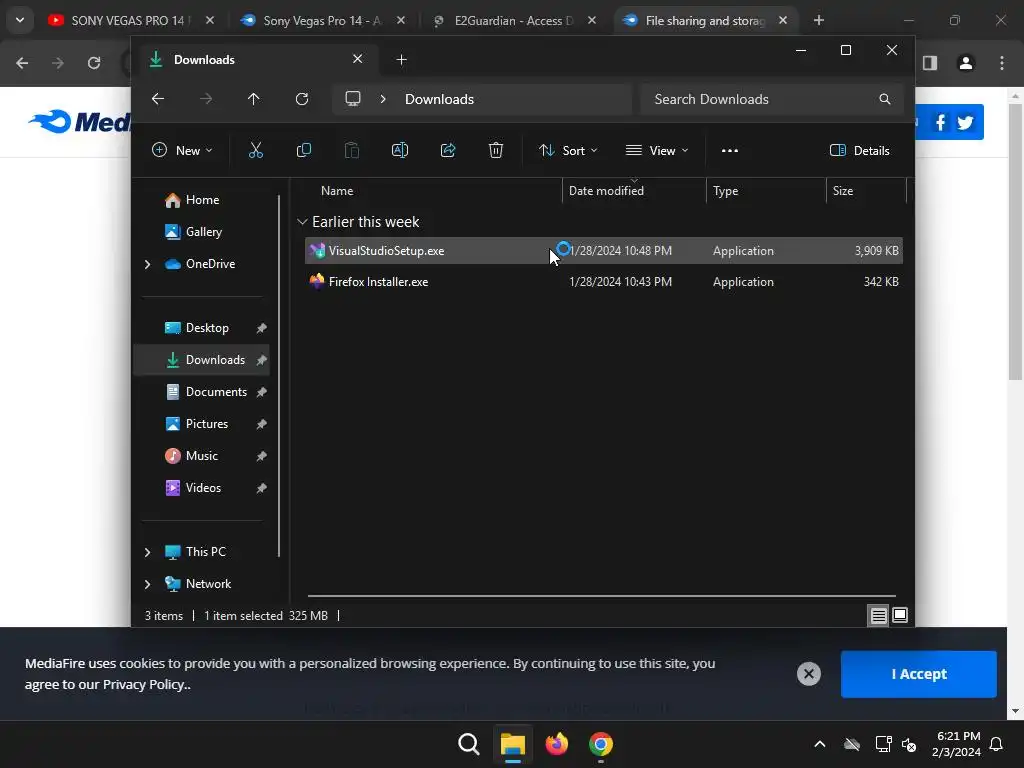Click the Delete trash can icon
The image size is (1024, 768).
[496, 151]
